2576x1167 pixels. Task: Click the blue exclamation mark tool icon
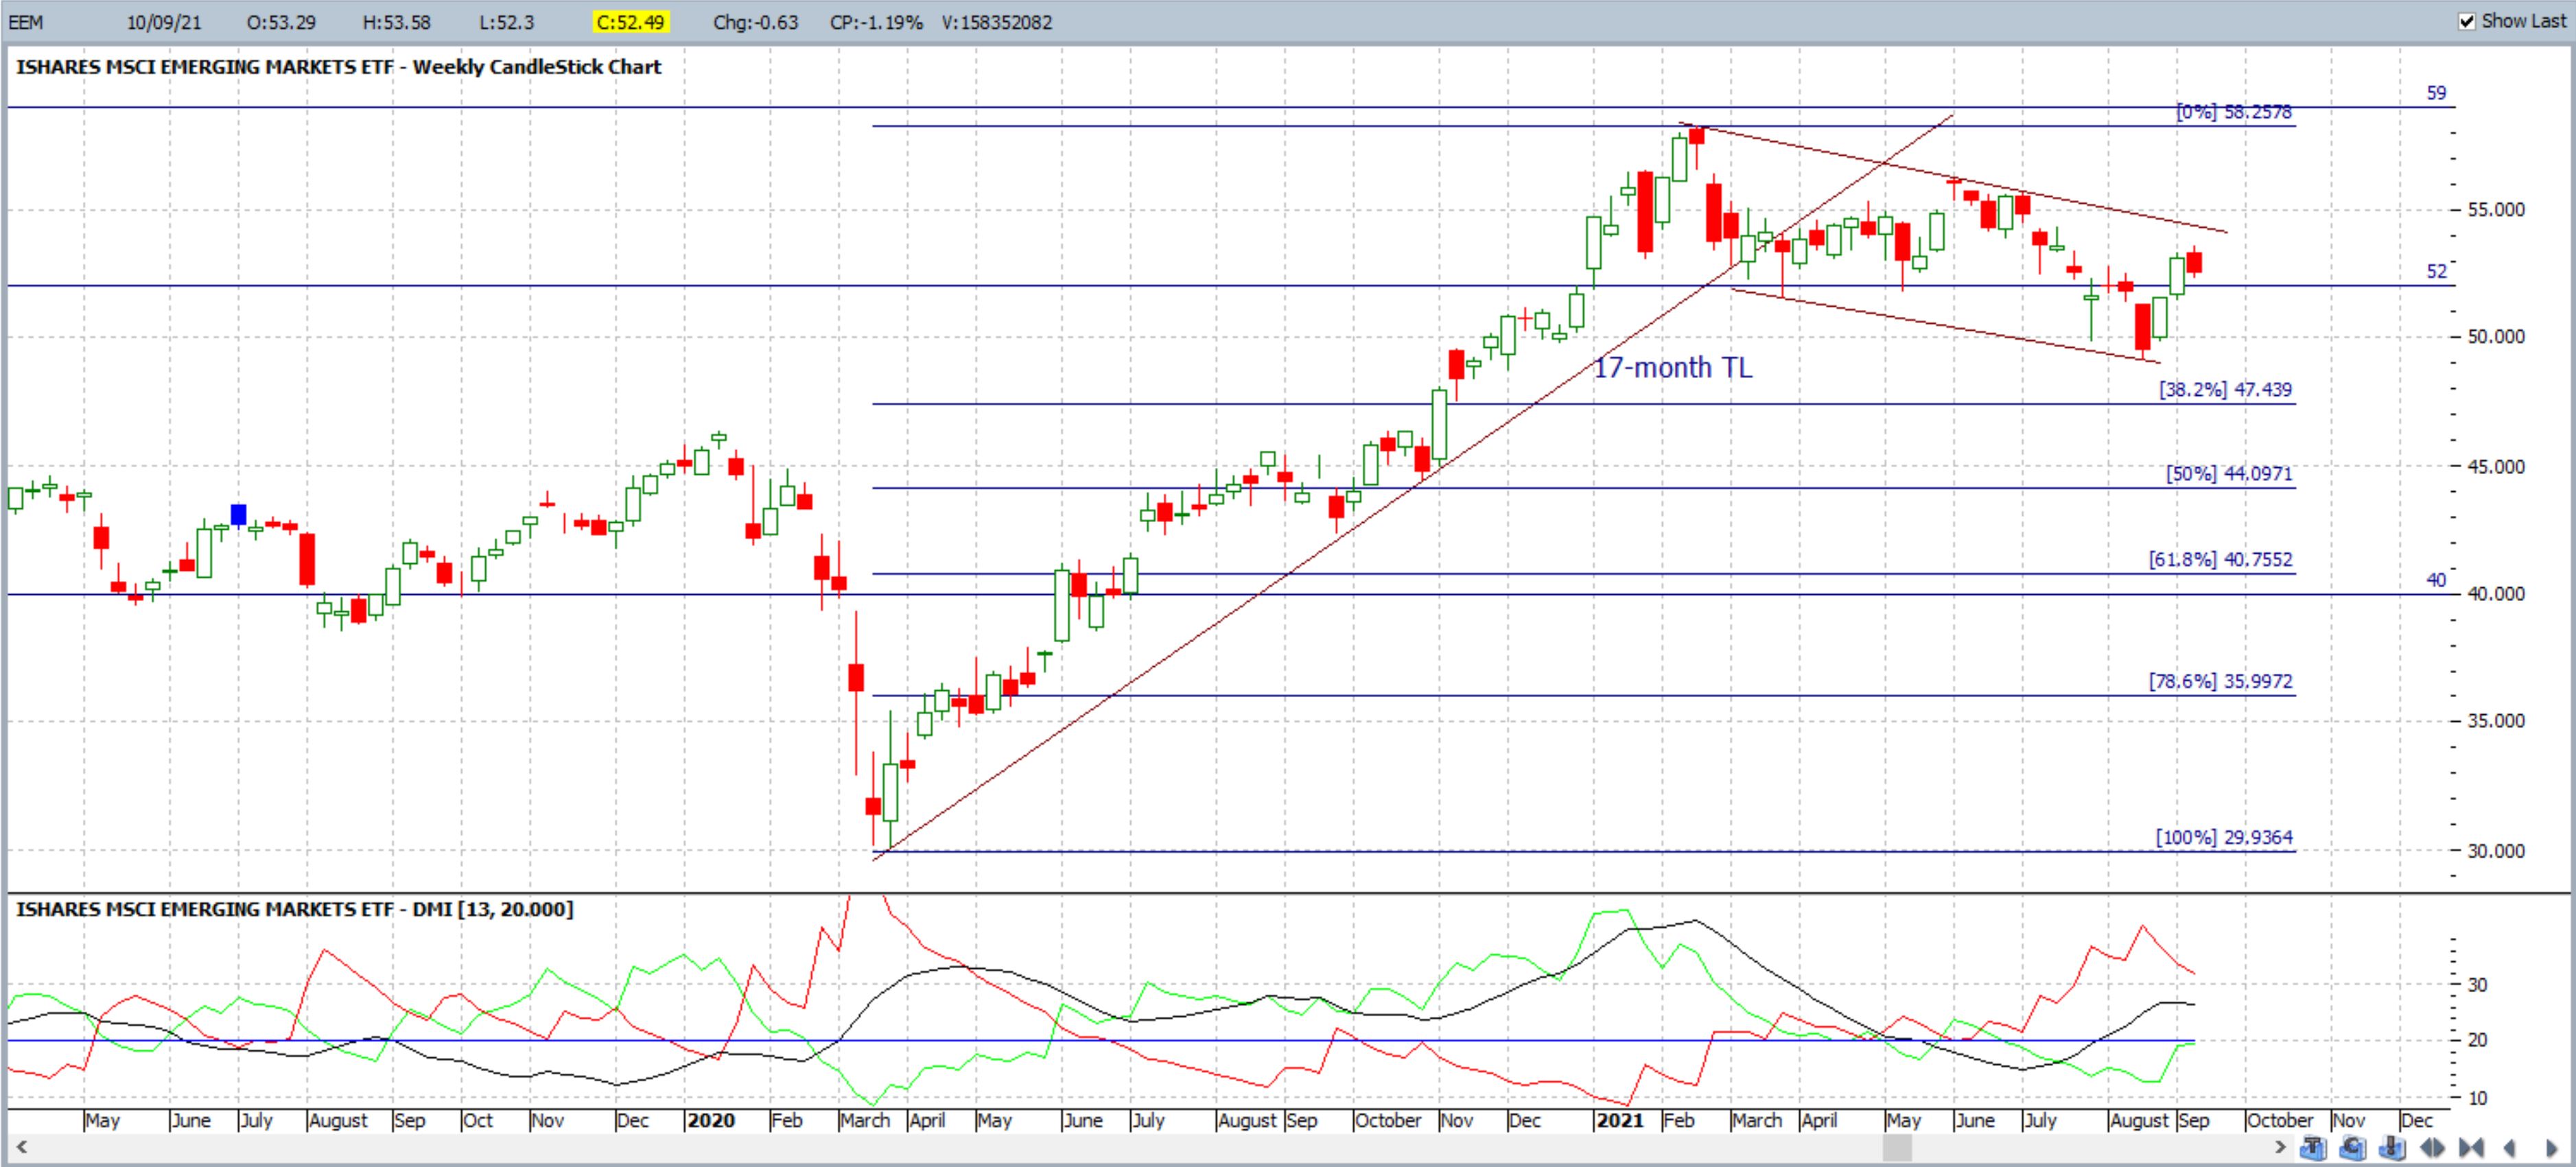(2393, 1147)
